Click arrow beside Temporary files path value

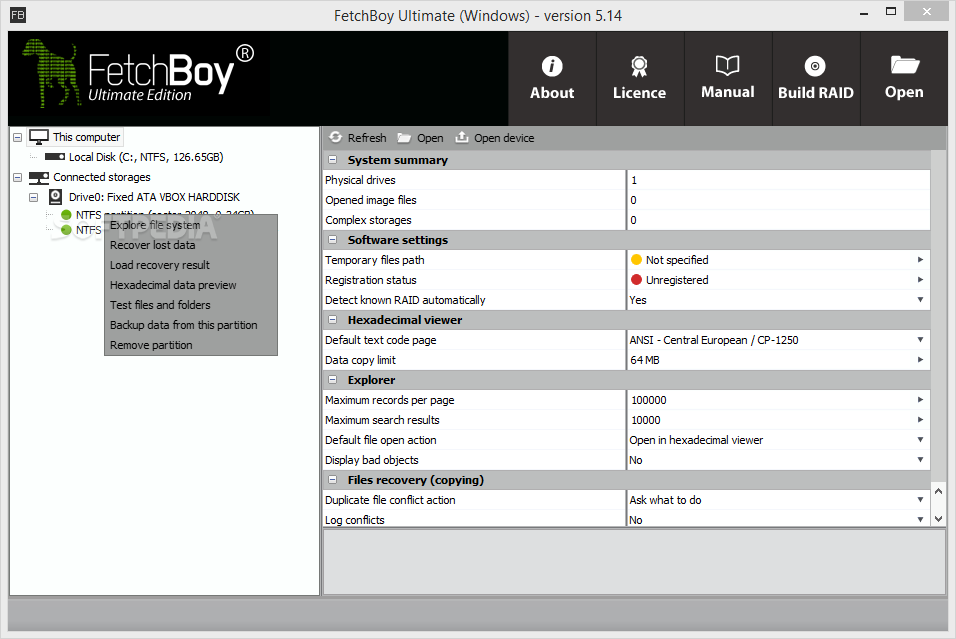pos(920,260)
